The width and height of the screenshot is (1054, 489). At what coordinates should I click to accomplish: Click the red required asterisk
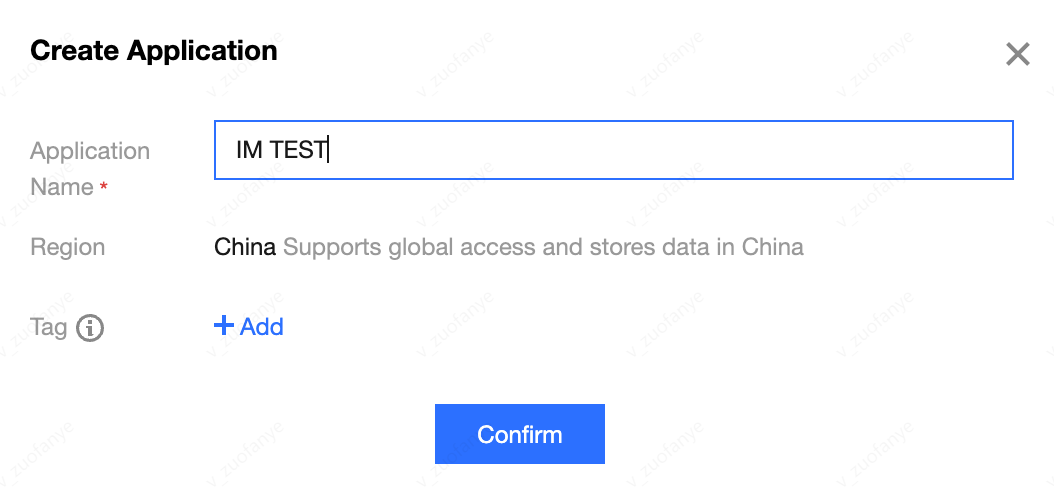point(103,188)
